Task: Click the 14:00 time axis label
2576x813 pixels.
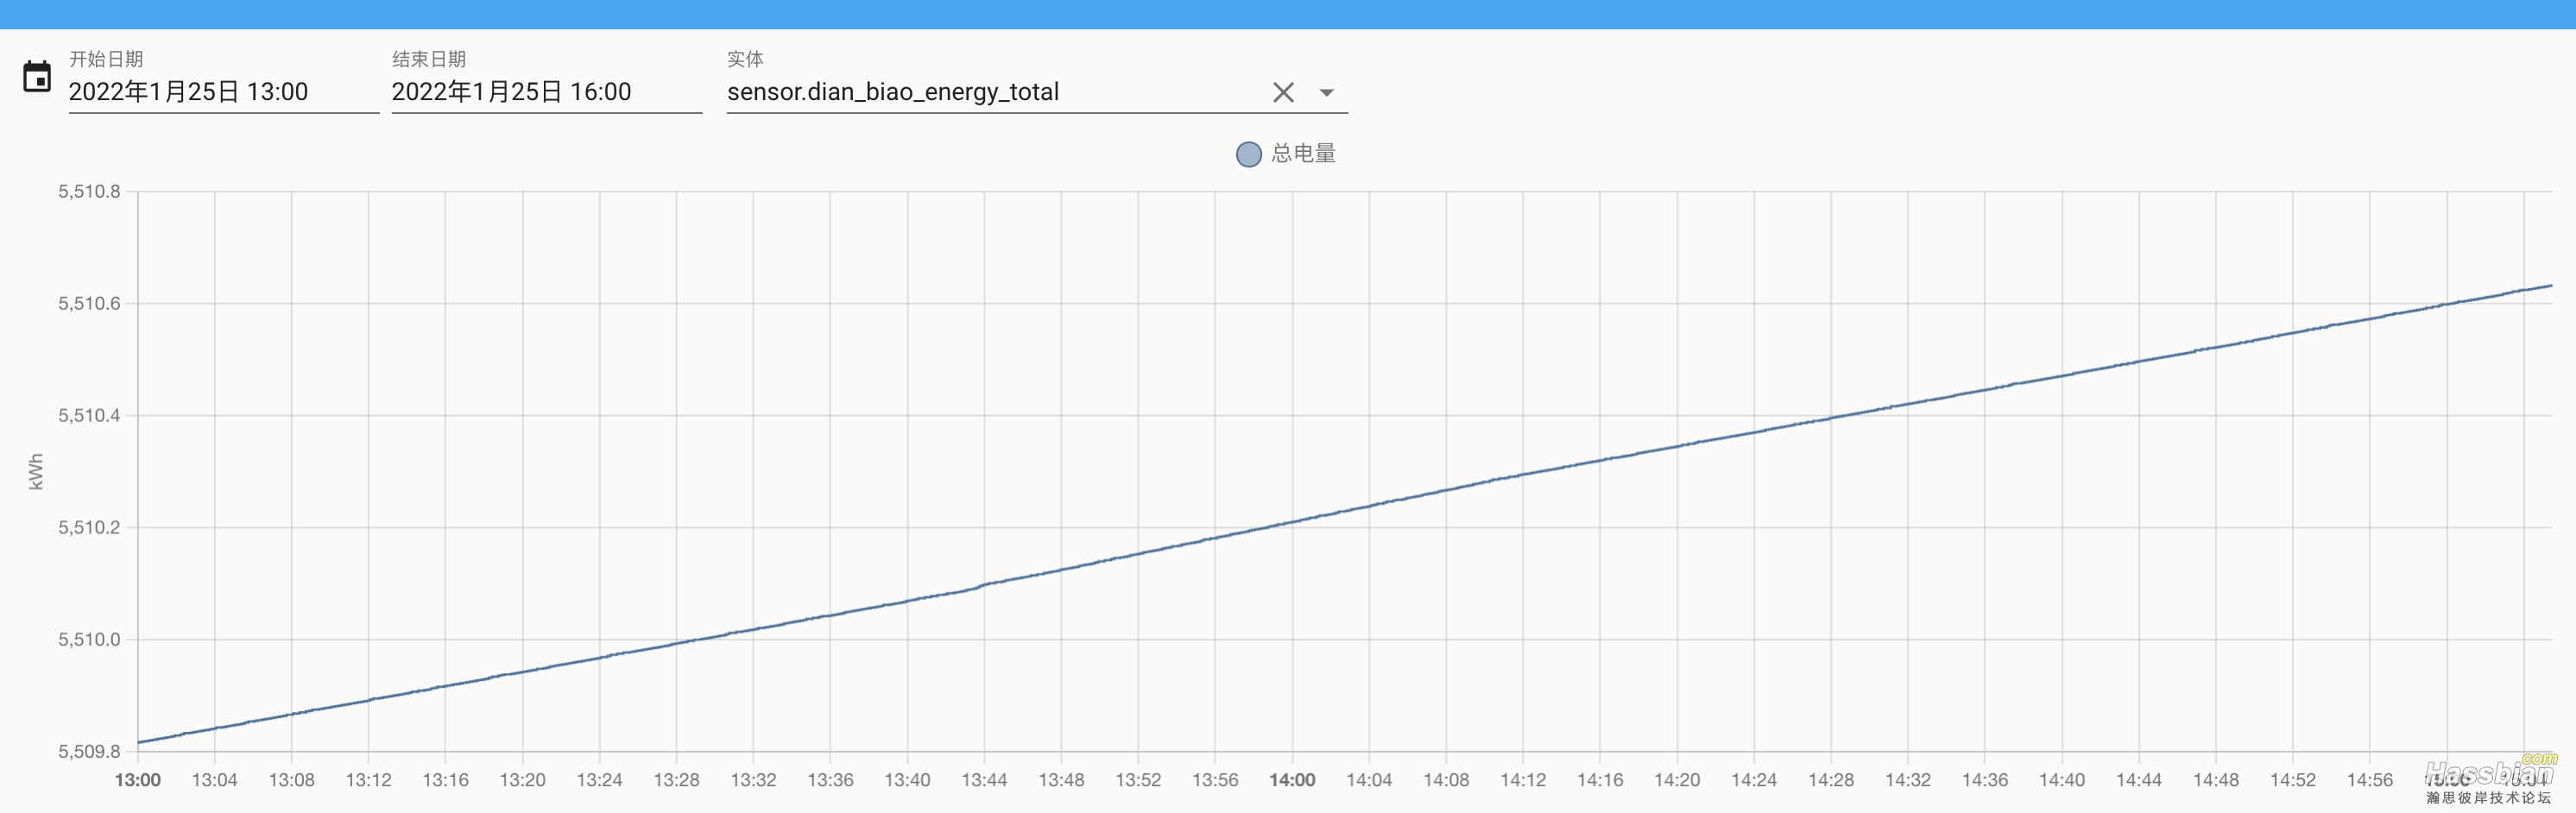Action: pos(1292,780)
